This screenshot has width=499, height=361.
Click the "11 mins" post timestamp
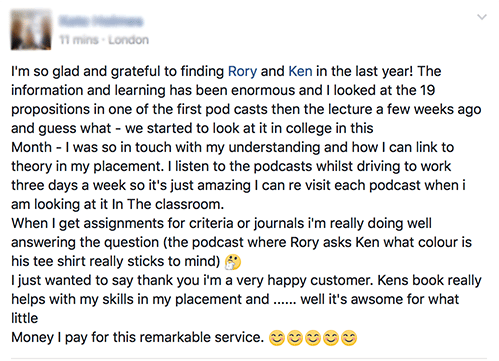coord(79,40)
